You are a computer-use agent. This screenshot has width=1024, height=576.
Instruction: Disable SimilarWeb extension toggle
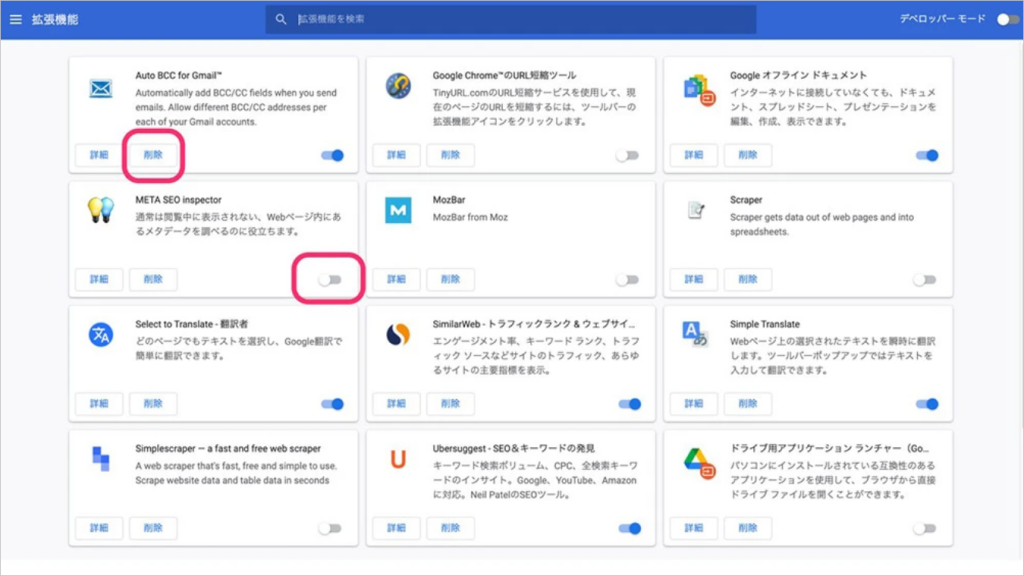click(630, 404)
